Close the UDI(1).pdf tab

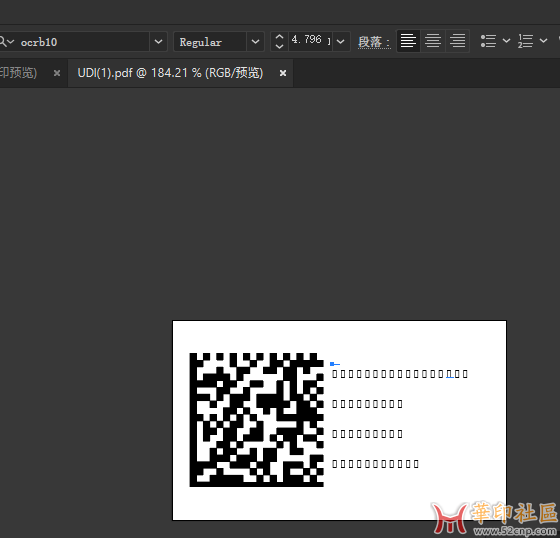(x=283, y=73)
